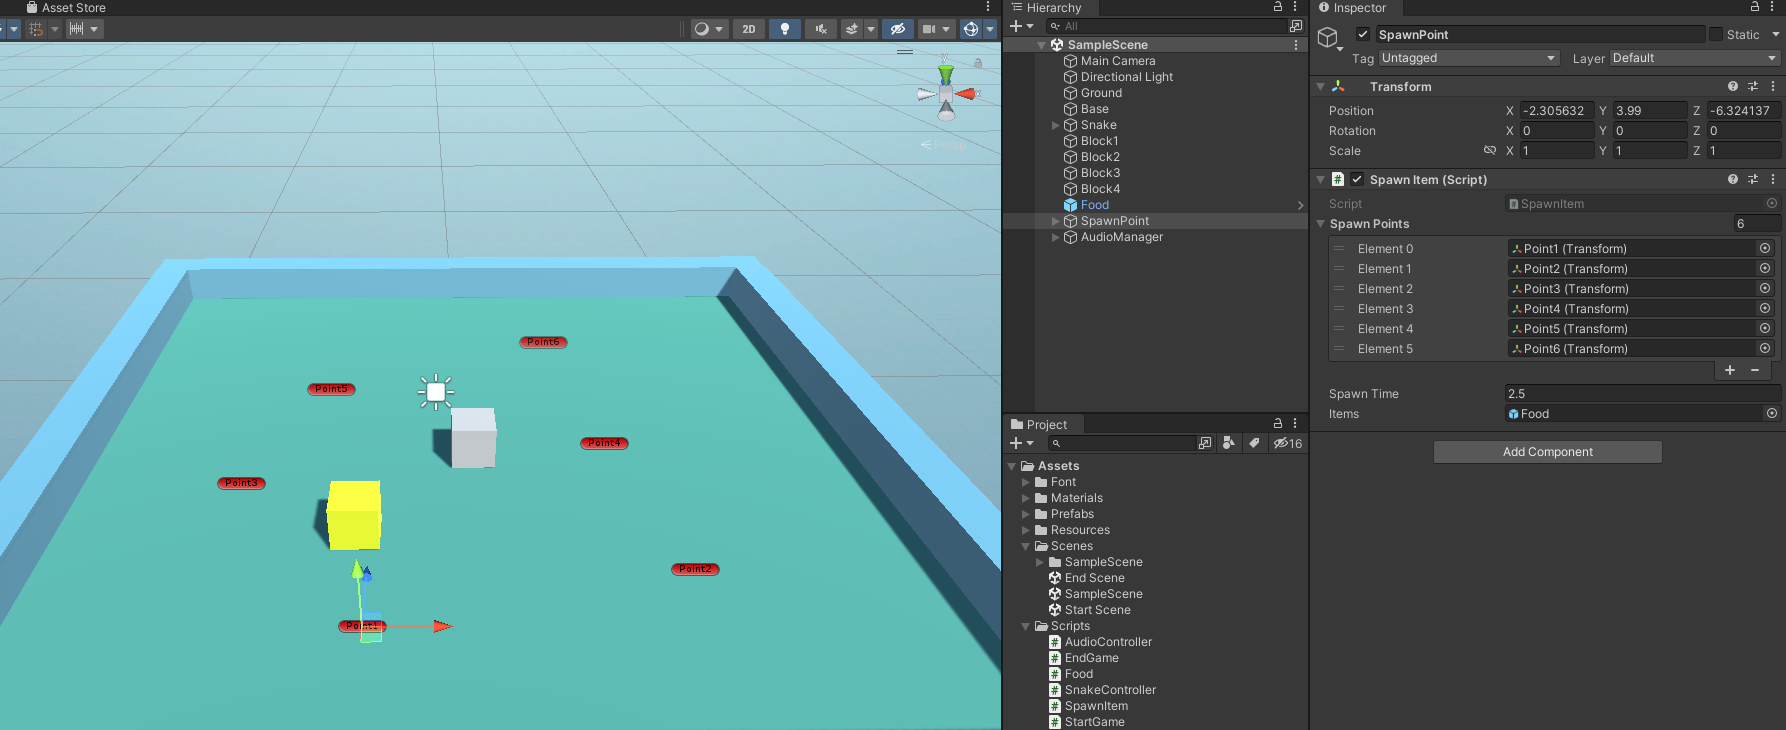Toggle the Static checkbox
This screenshot has height=730, width=1786.
[x=1716, y=34]
